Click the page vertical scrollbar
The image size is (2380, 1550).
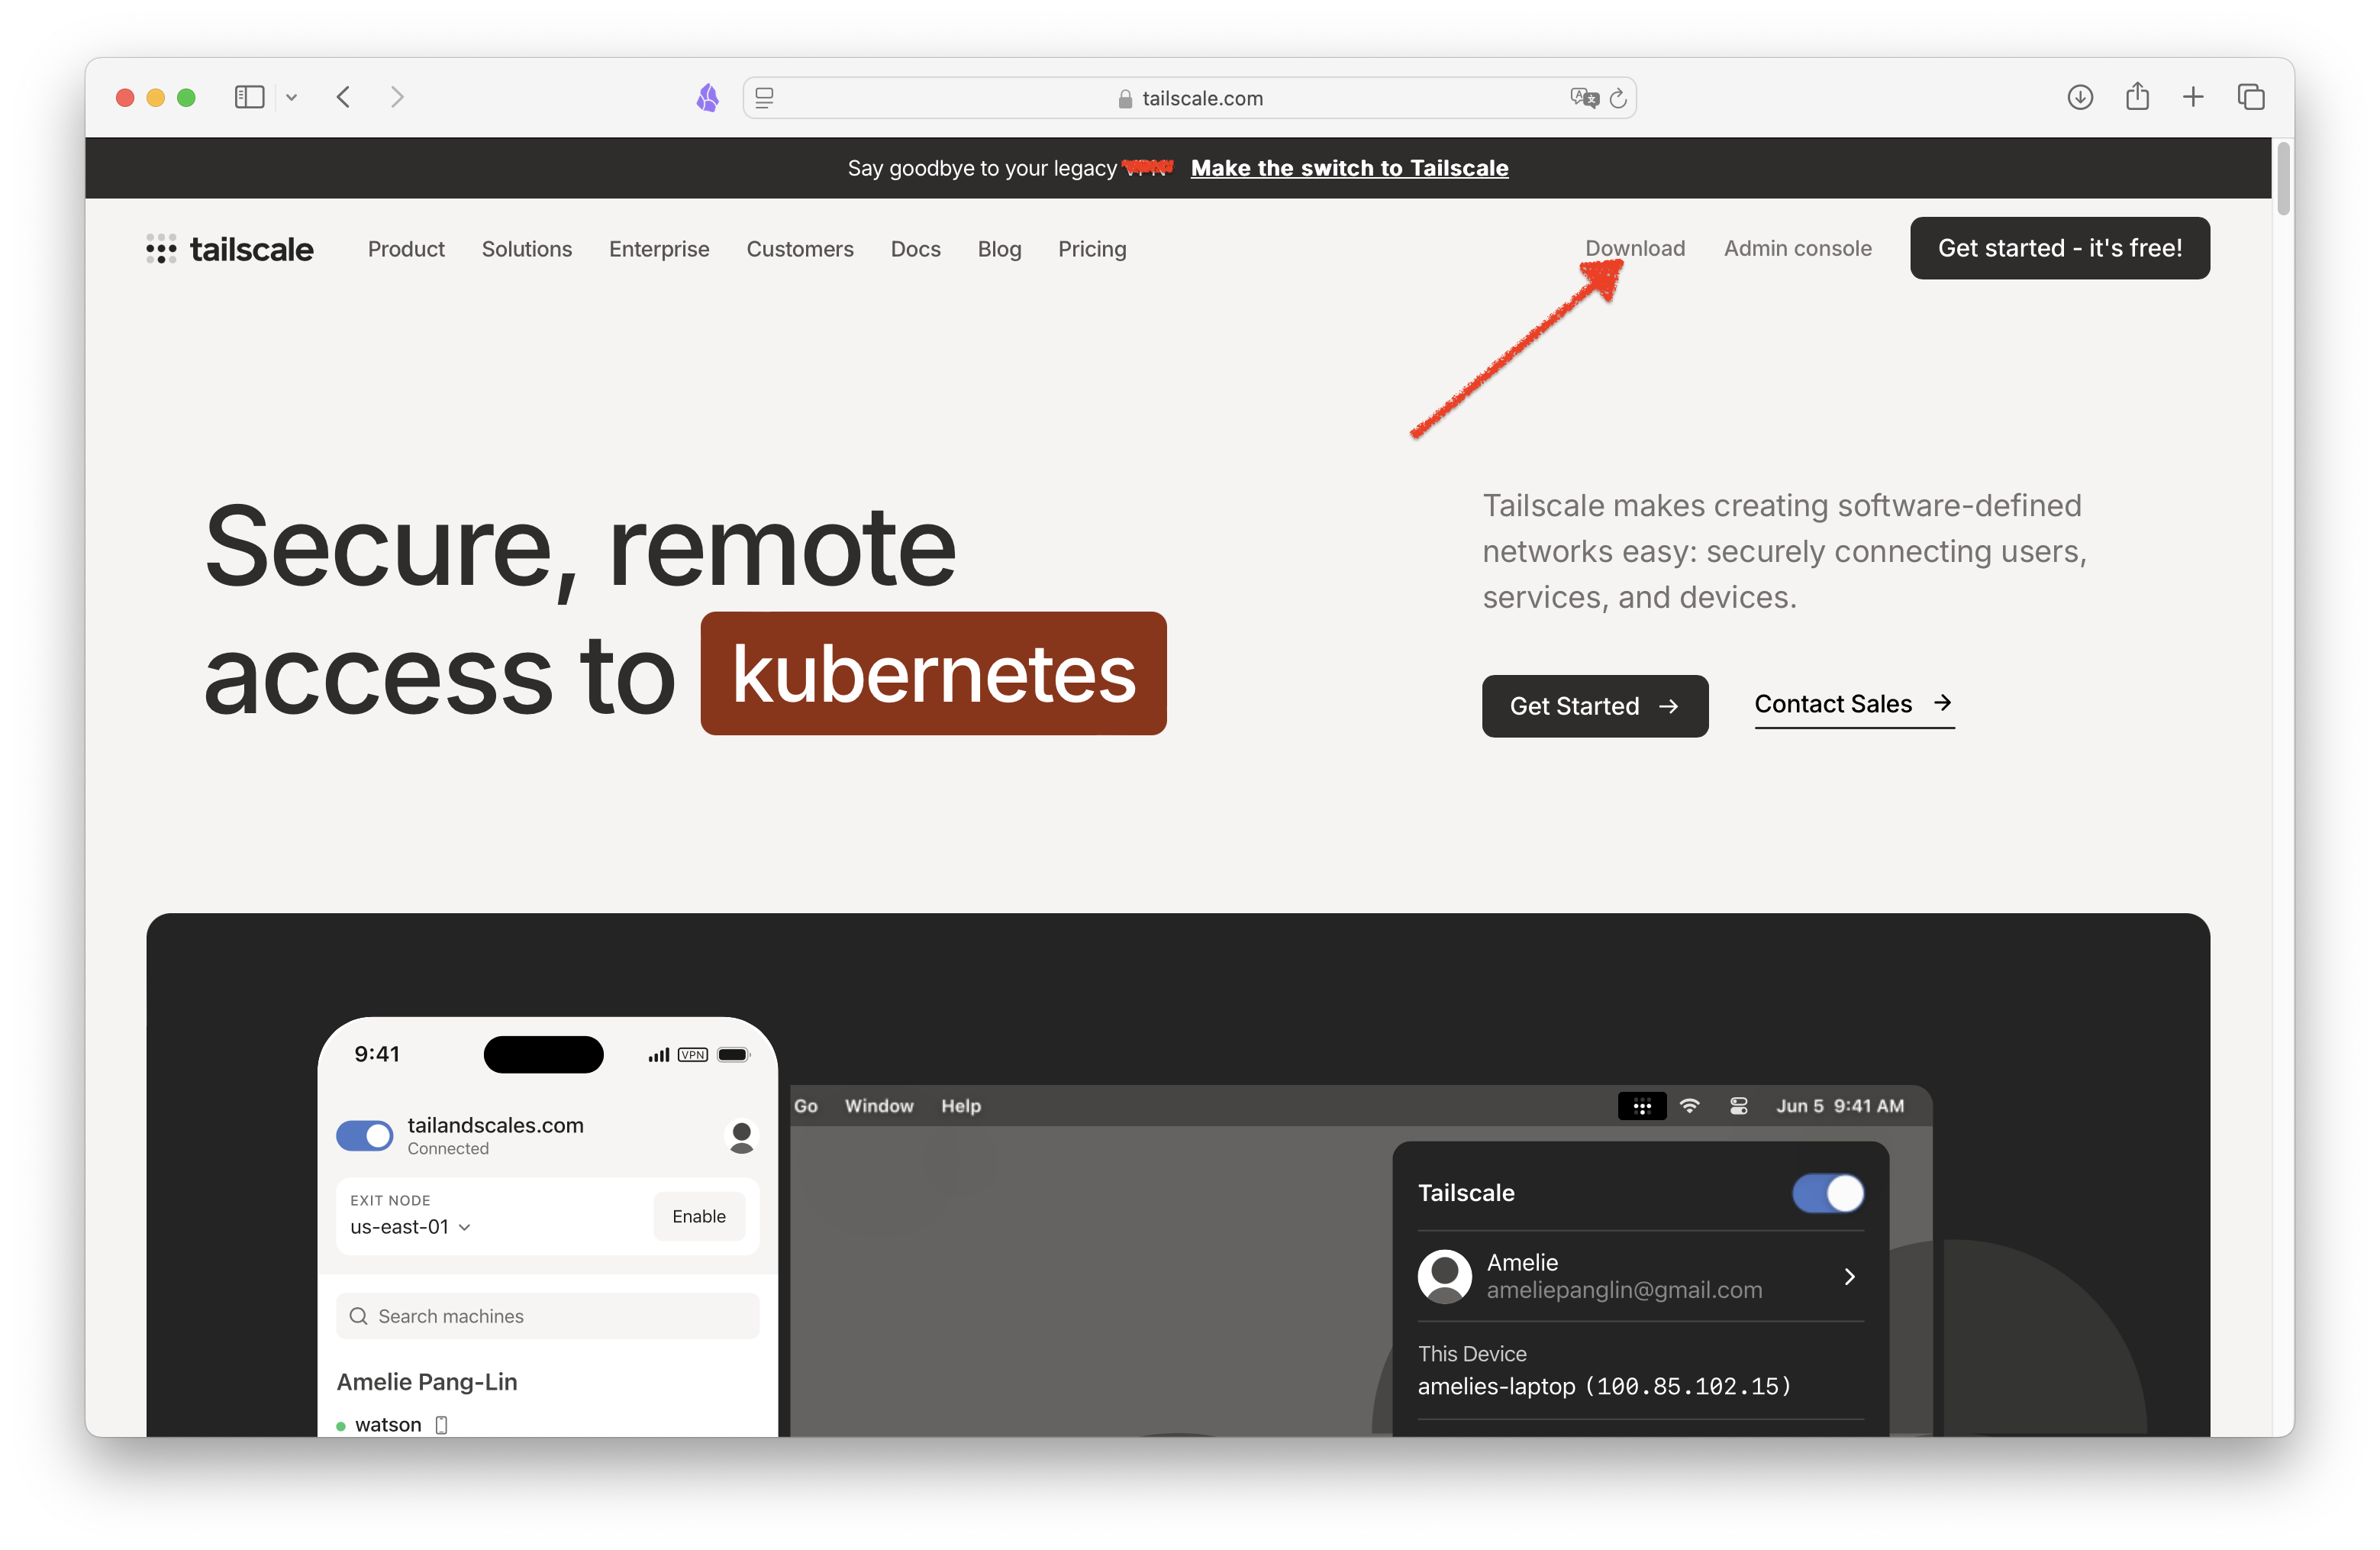[2283, 178]
